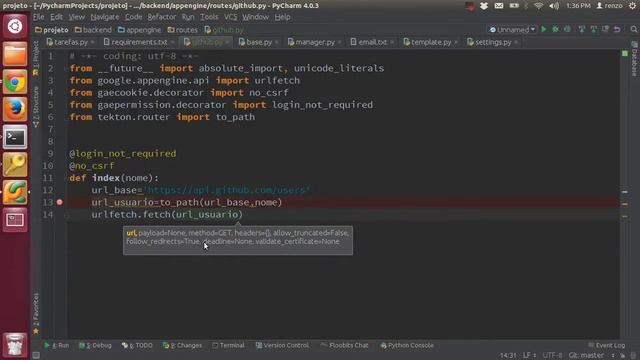Open the Terminal tool window
This screenshot has width=640, height=360.
(228, 345)
